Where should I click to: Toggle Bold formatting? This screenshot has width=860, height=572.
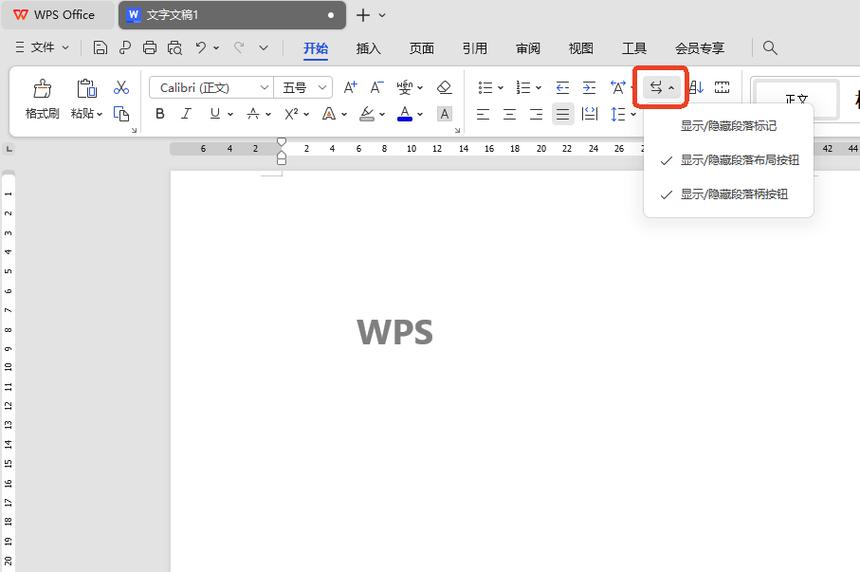[x=160, y=114]
